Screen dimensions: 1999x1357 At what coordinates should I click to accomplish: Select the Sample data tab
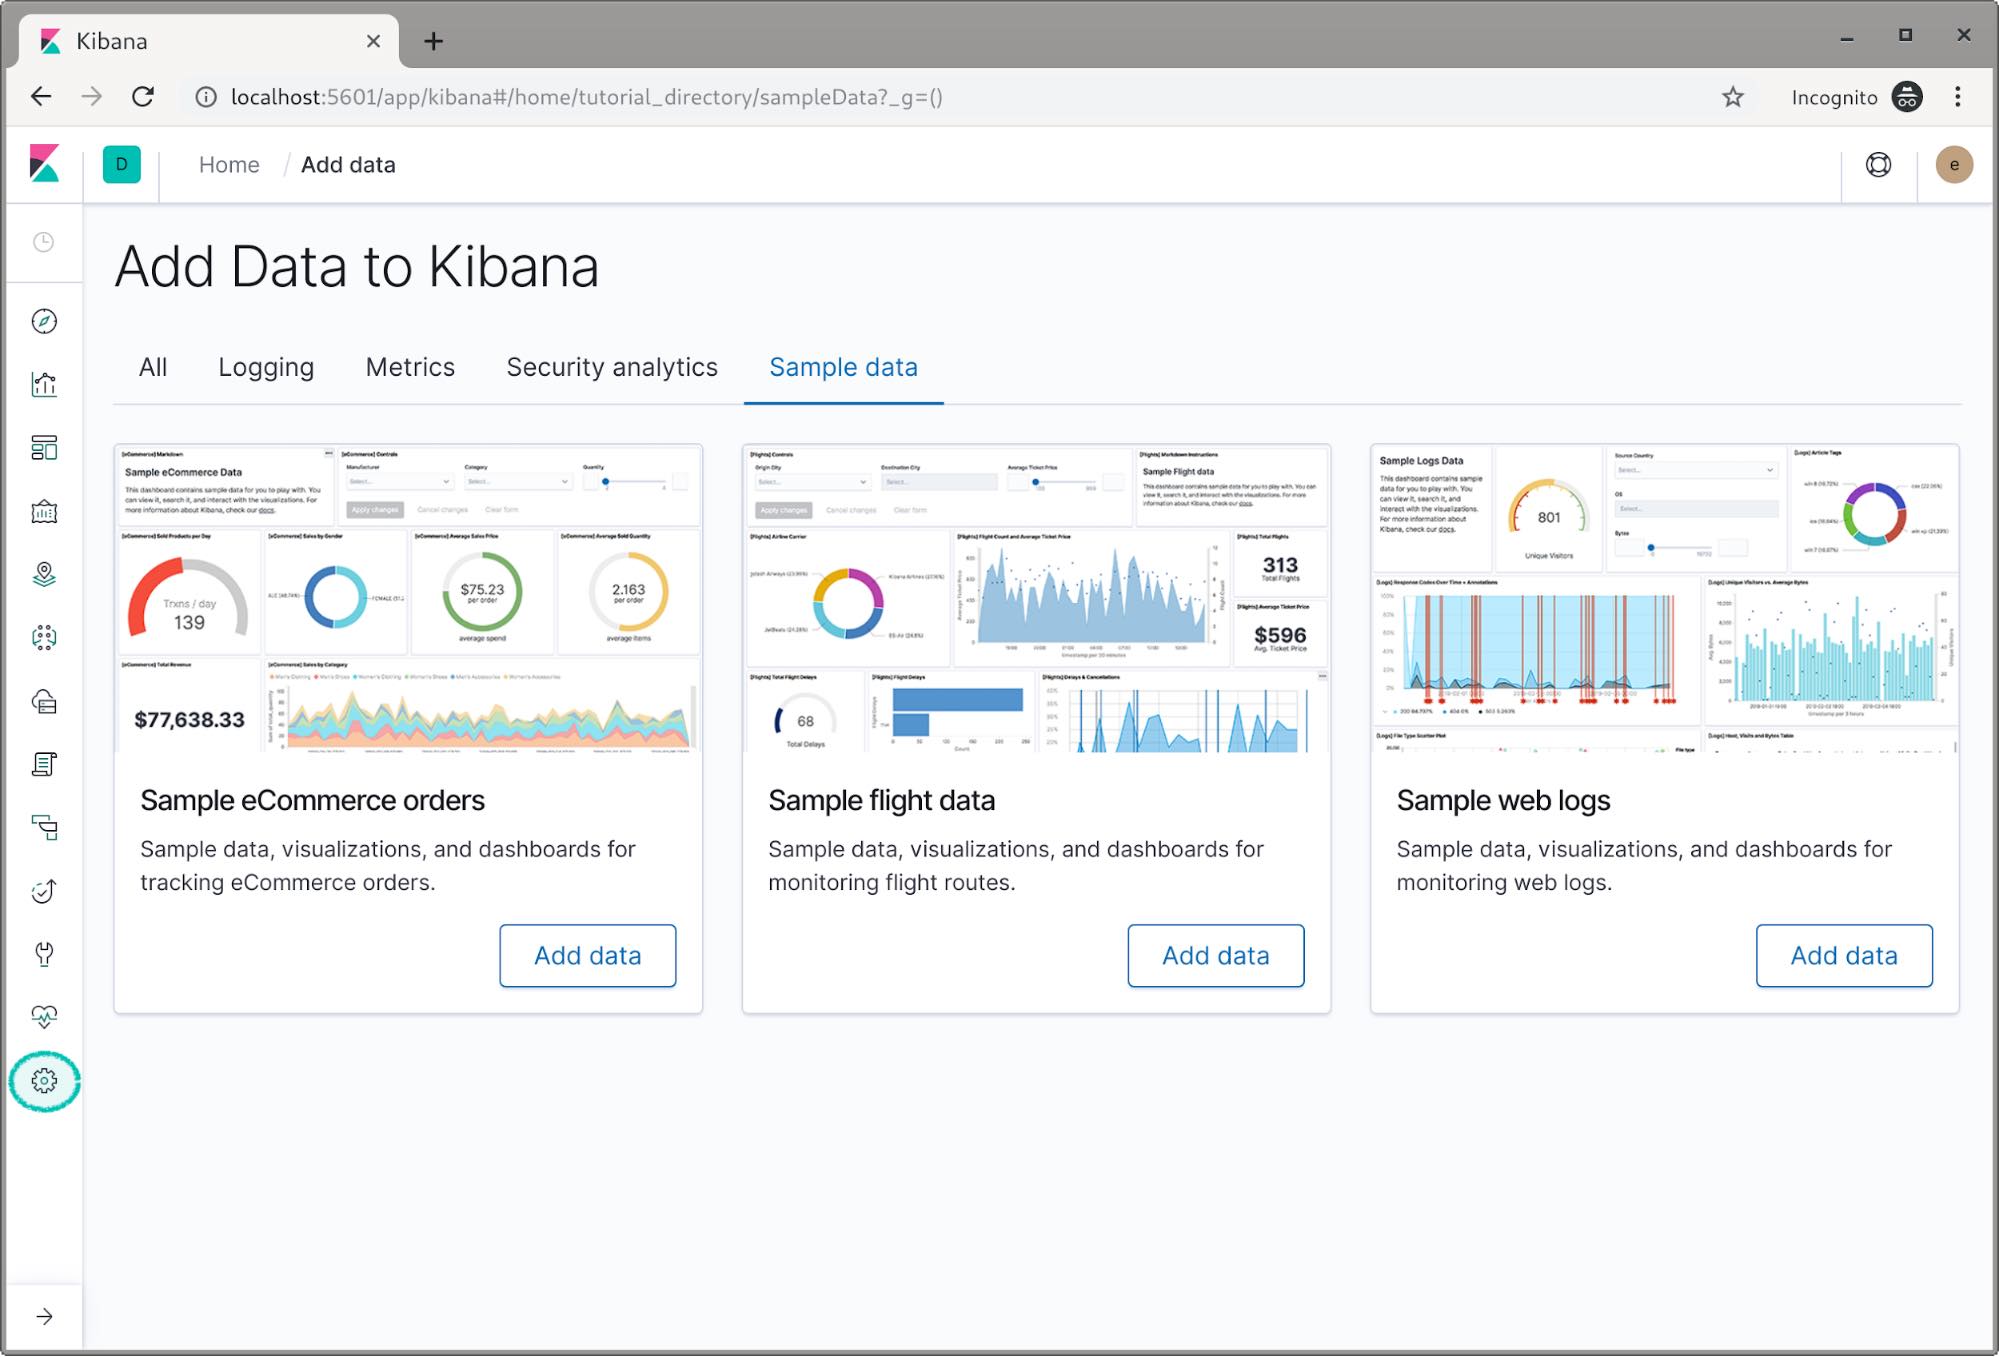tap(842, 368)
